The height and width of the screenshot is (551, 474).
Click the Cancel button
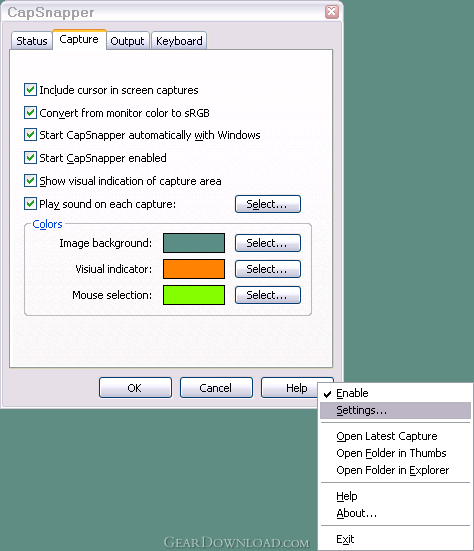tap(216, 388)
